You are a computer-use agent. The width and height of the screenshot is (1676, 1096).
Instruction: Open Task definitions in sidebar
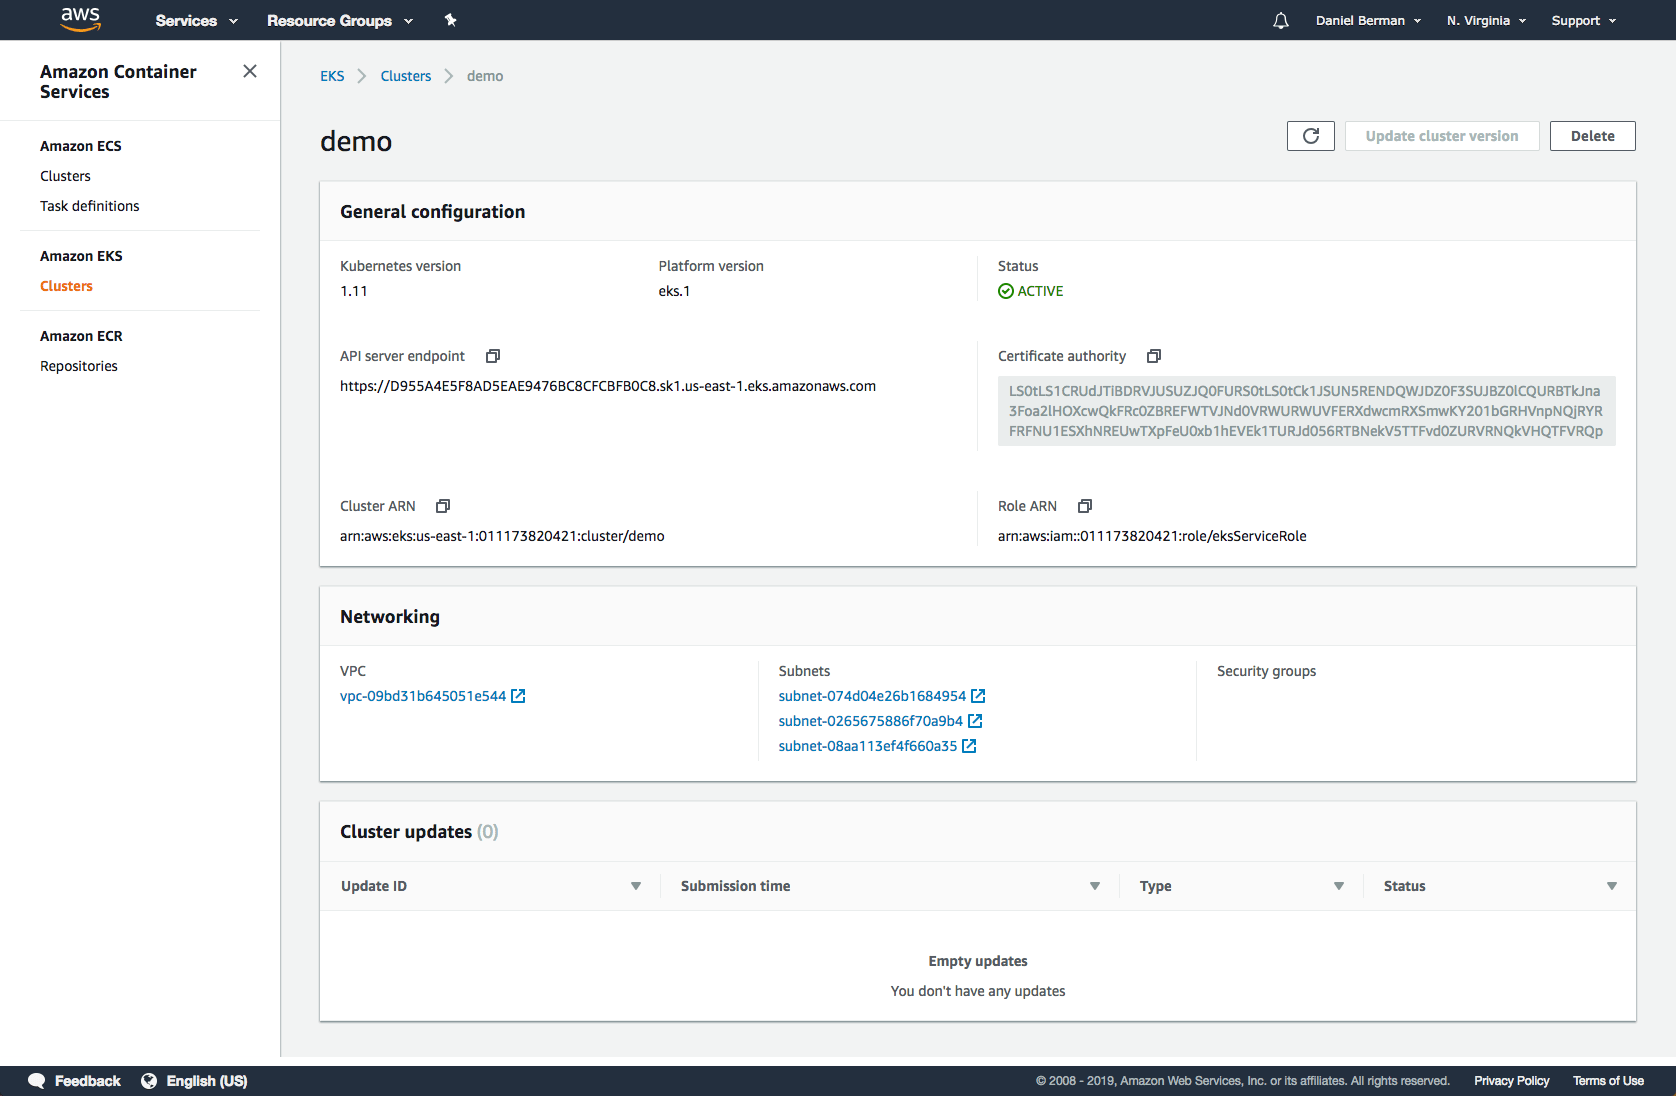(90, 206)
